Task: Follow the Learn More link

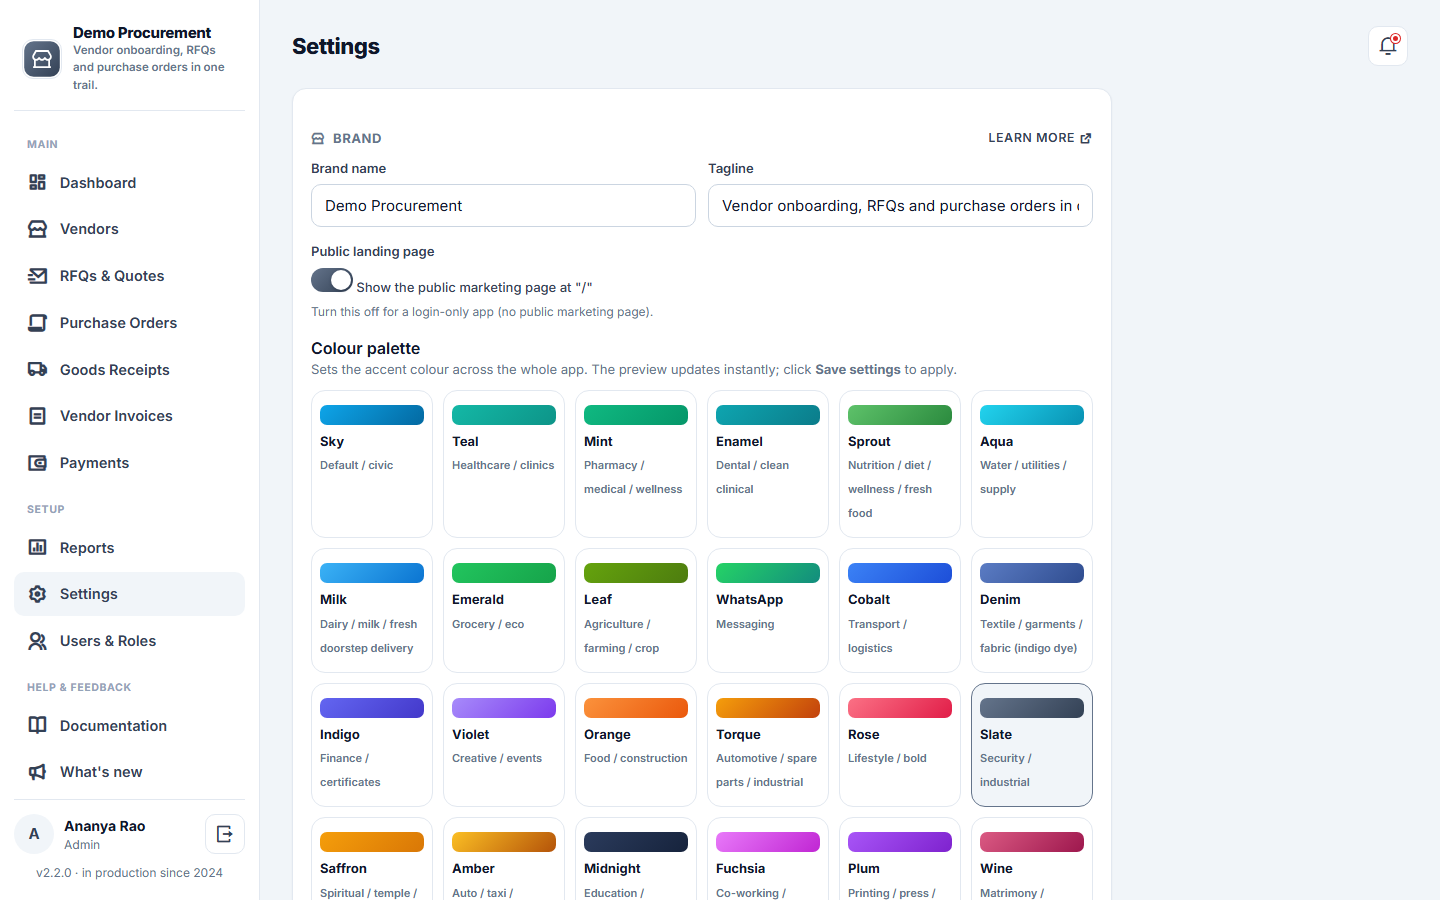Action: 1040,138
